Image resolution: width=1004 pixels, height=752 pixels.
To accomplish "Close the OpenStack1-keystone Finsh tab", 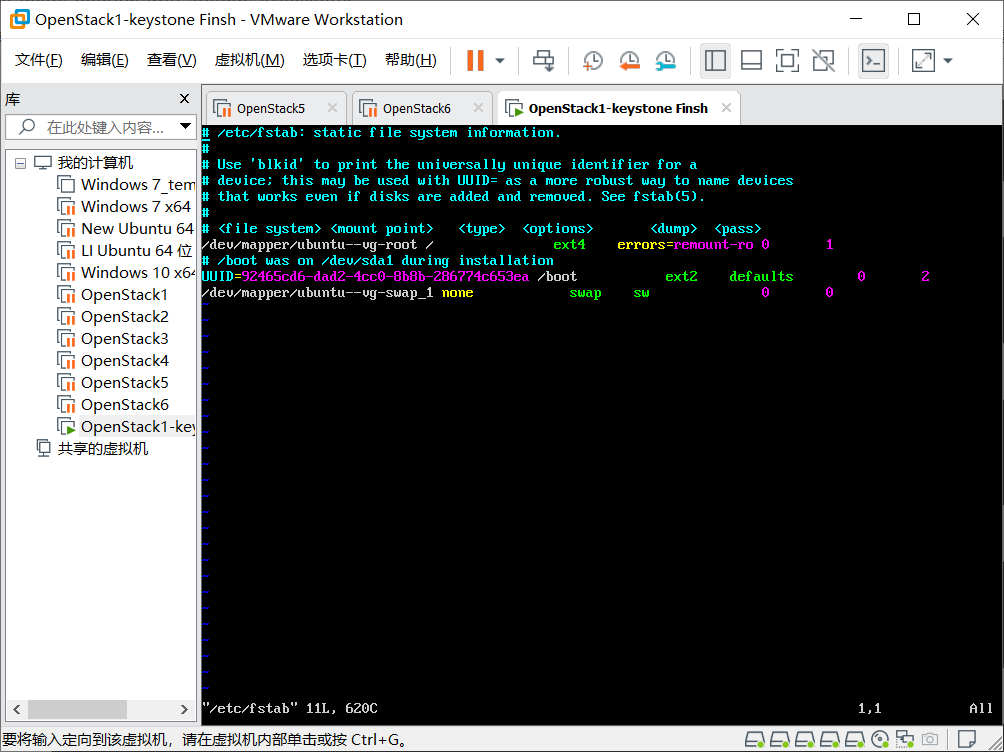I will [726, 108].
